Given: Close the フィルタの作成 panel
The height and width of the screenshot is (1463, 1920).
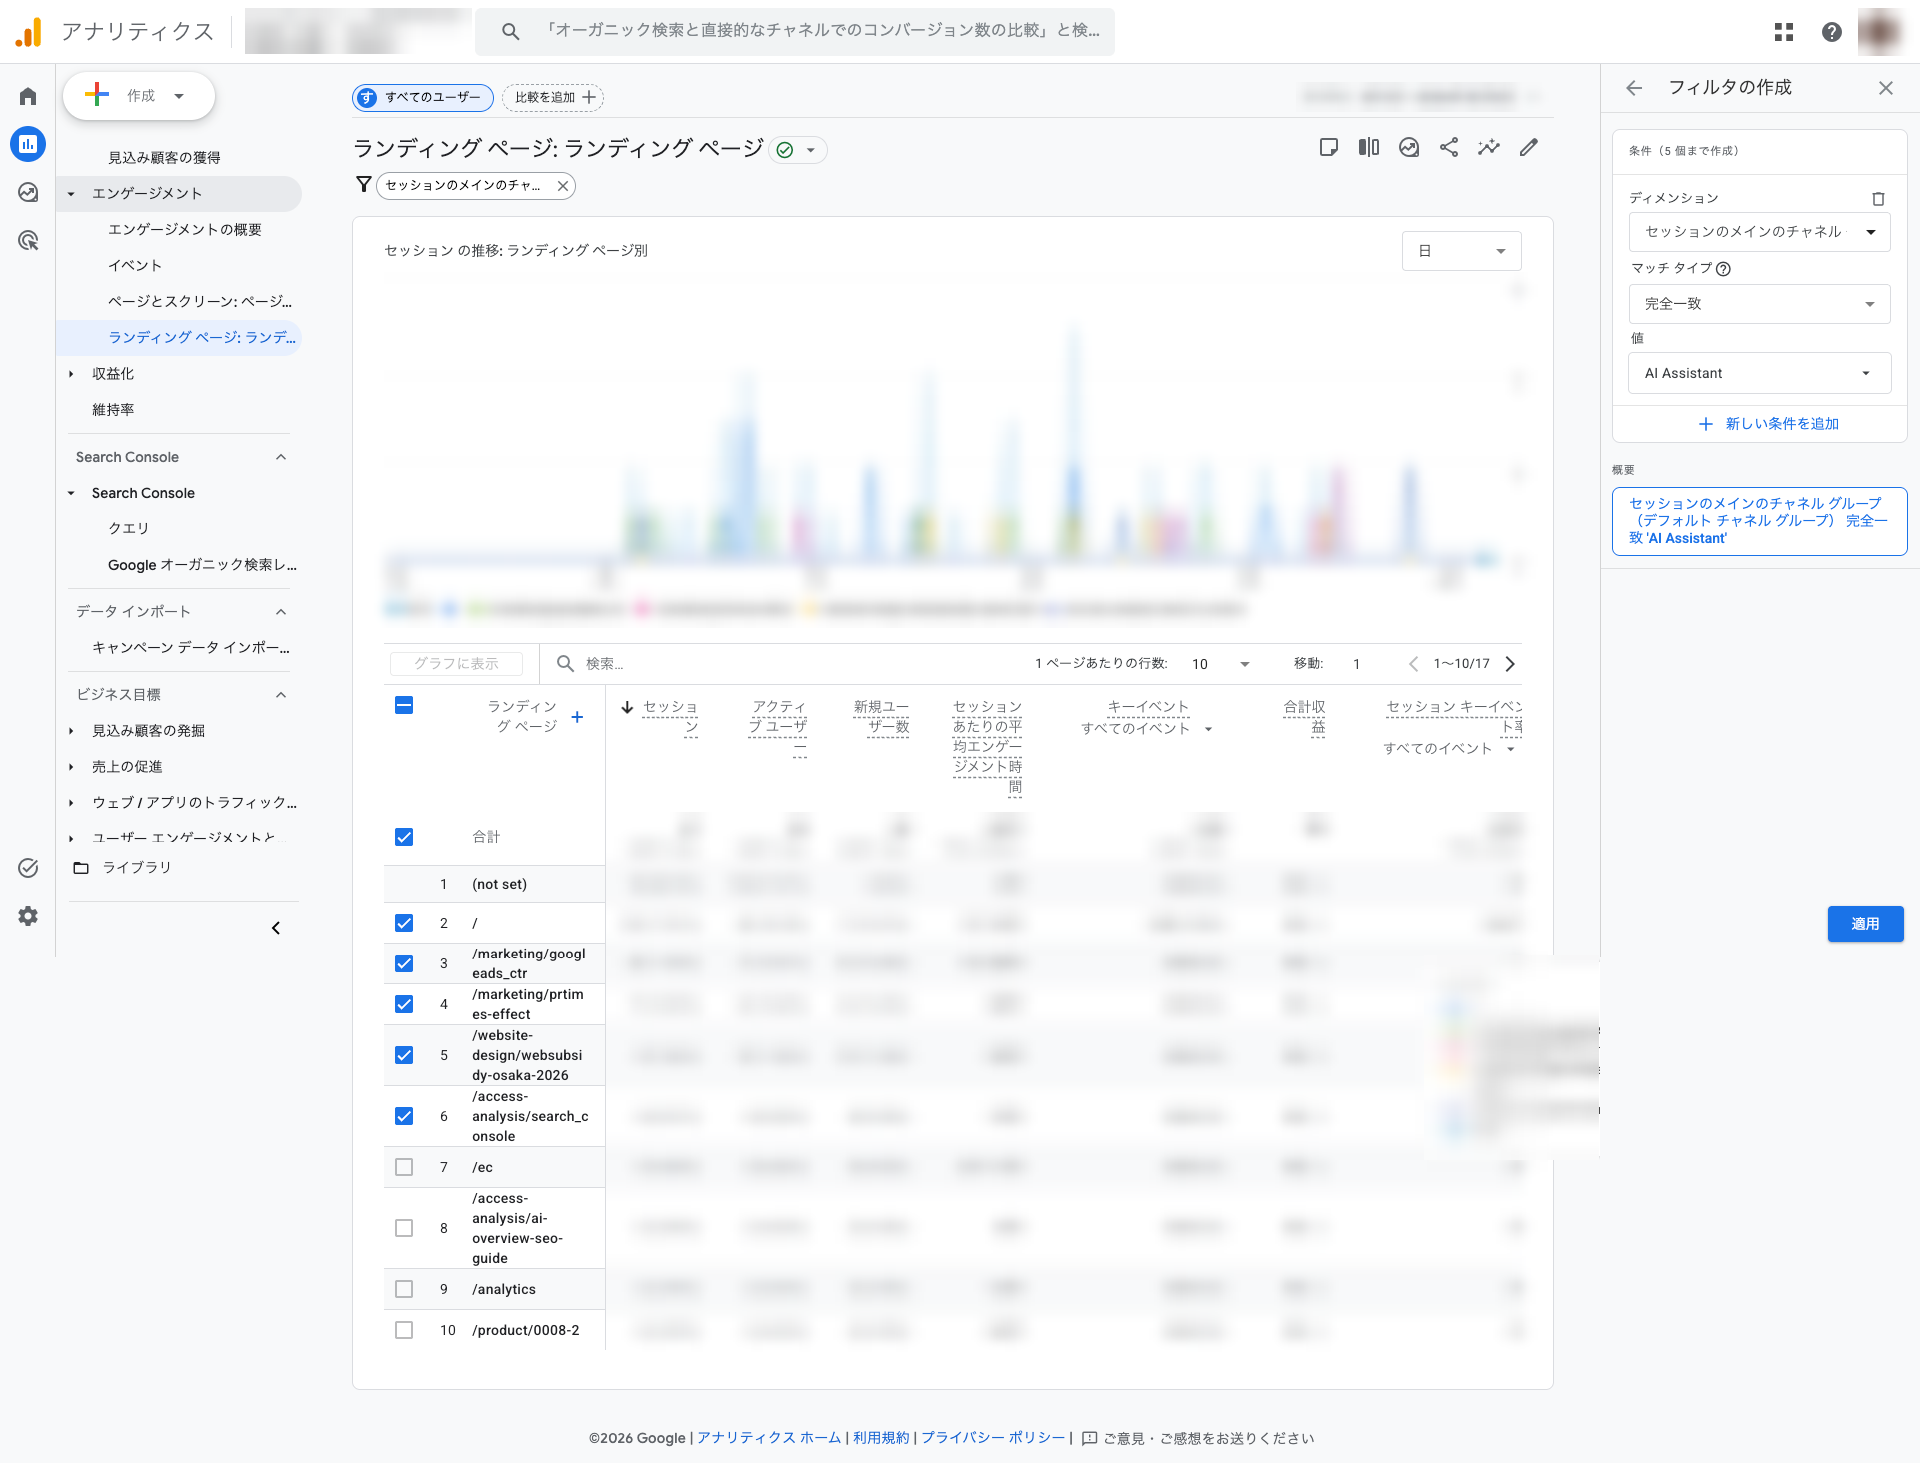Looking at the screenshot, I should coord(1886,88).
